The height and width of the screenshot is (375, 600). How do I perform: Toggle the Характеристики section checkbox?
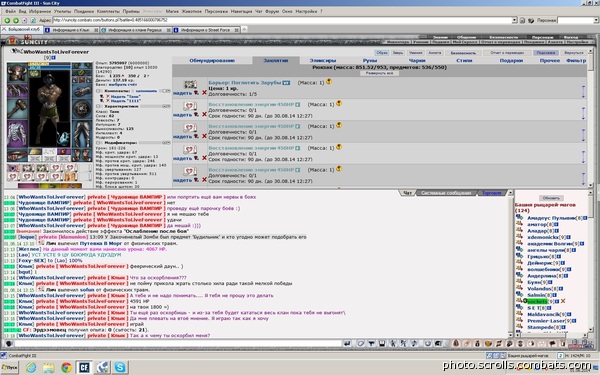pyautogui.click(x=99, y=106)
